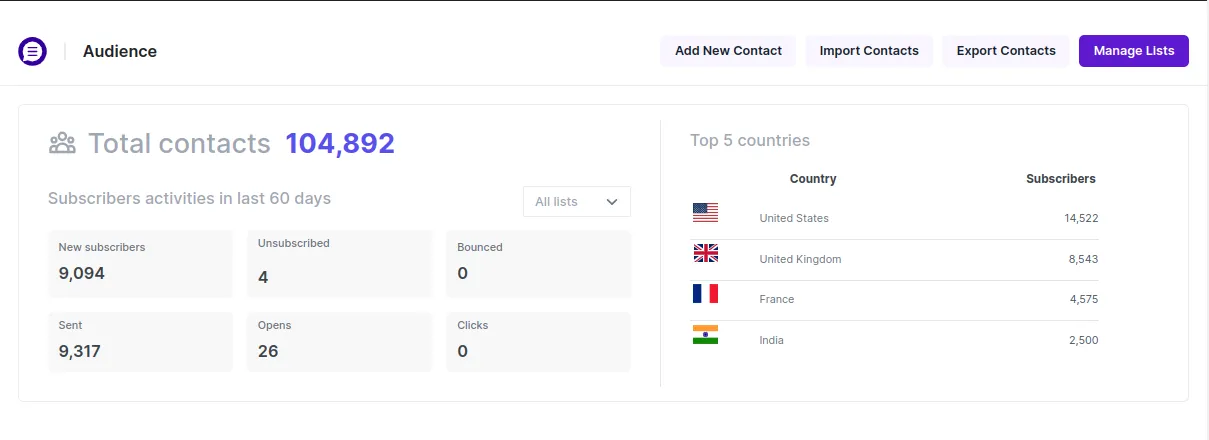Click the Subscribers column header
This screenshot has height=440, width=1209.
click(x=1060, y=179)
